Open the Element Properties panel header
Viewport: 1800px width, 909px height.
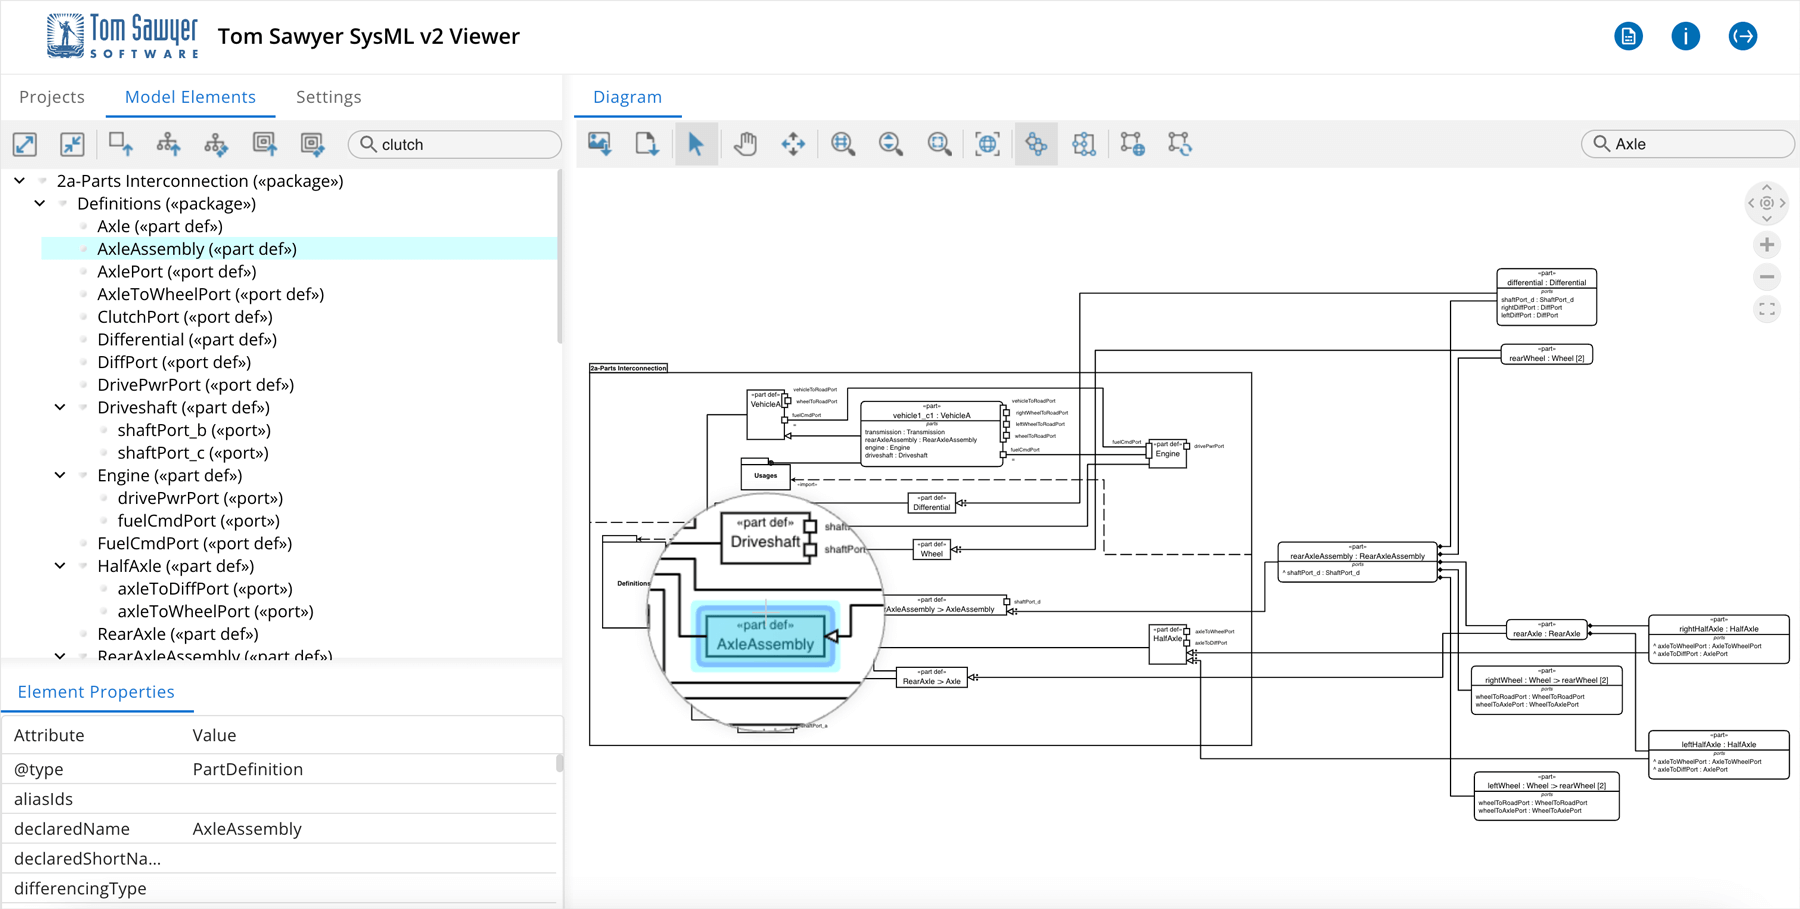click(x=98, y=691)
